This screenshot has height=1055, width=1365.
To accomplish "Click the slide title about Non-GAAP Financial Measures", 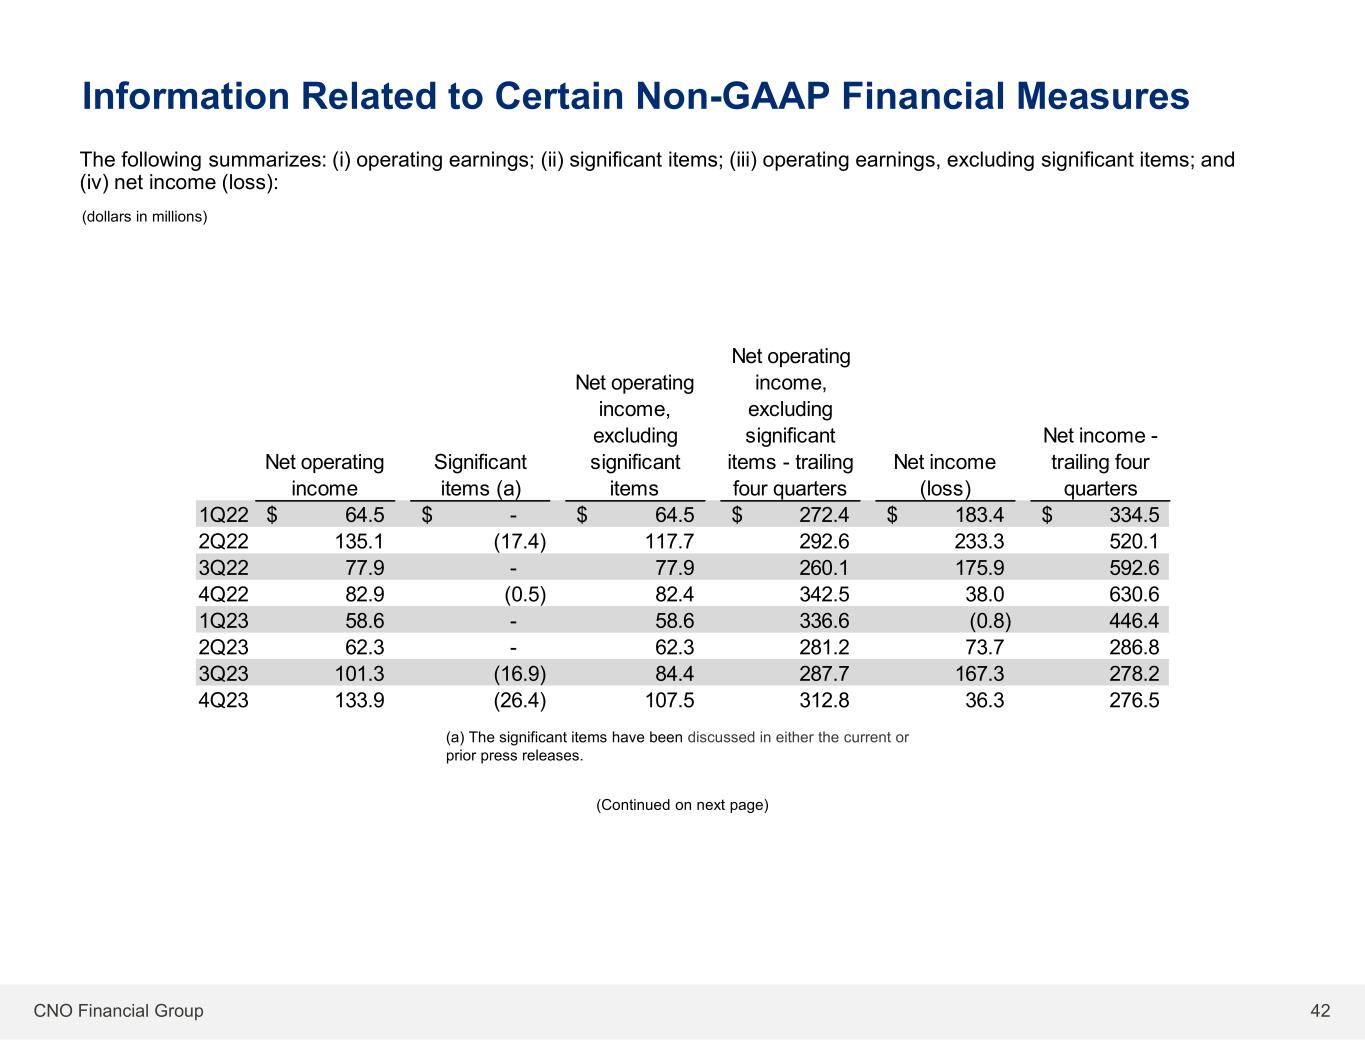I will [635, 96].
